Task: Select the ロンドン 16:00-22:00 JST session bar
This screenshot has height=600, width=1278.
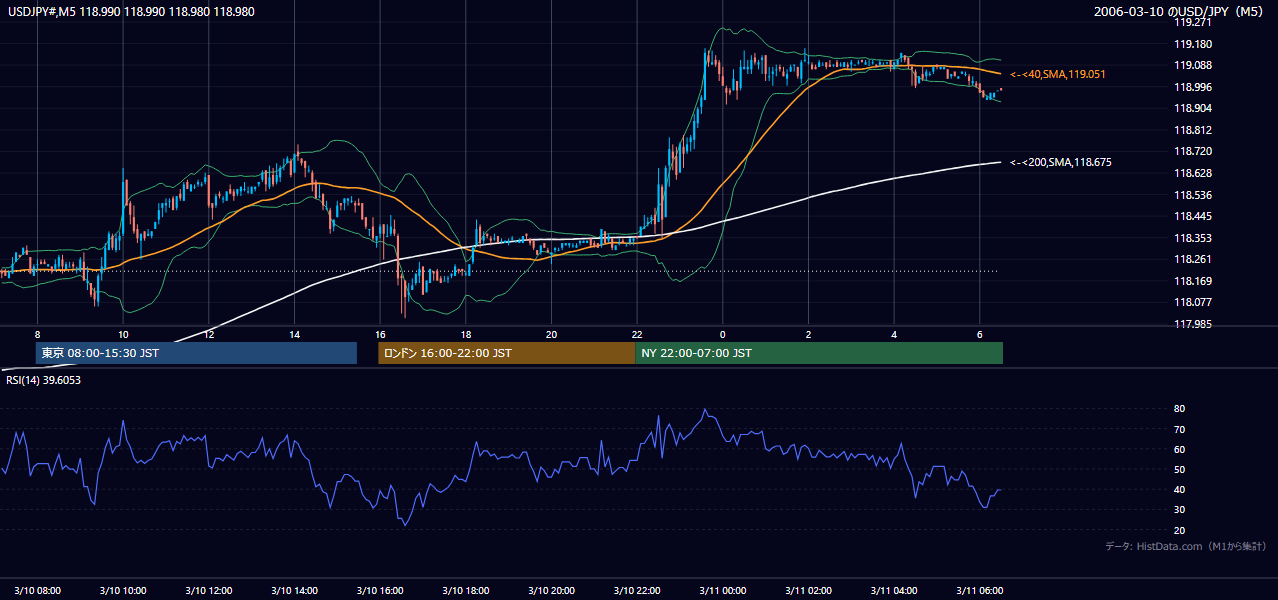Action: (x=506, y=353)
